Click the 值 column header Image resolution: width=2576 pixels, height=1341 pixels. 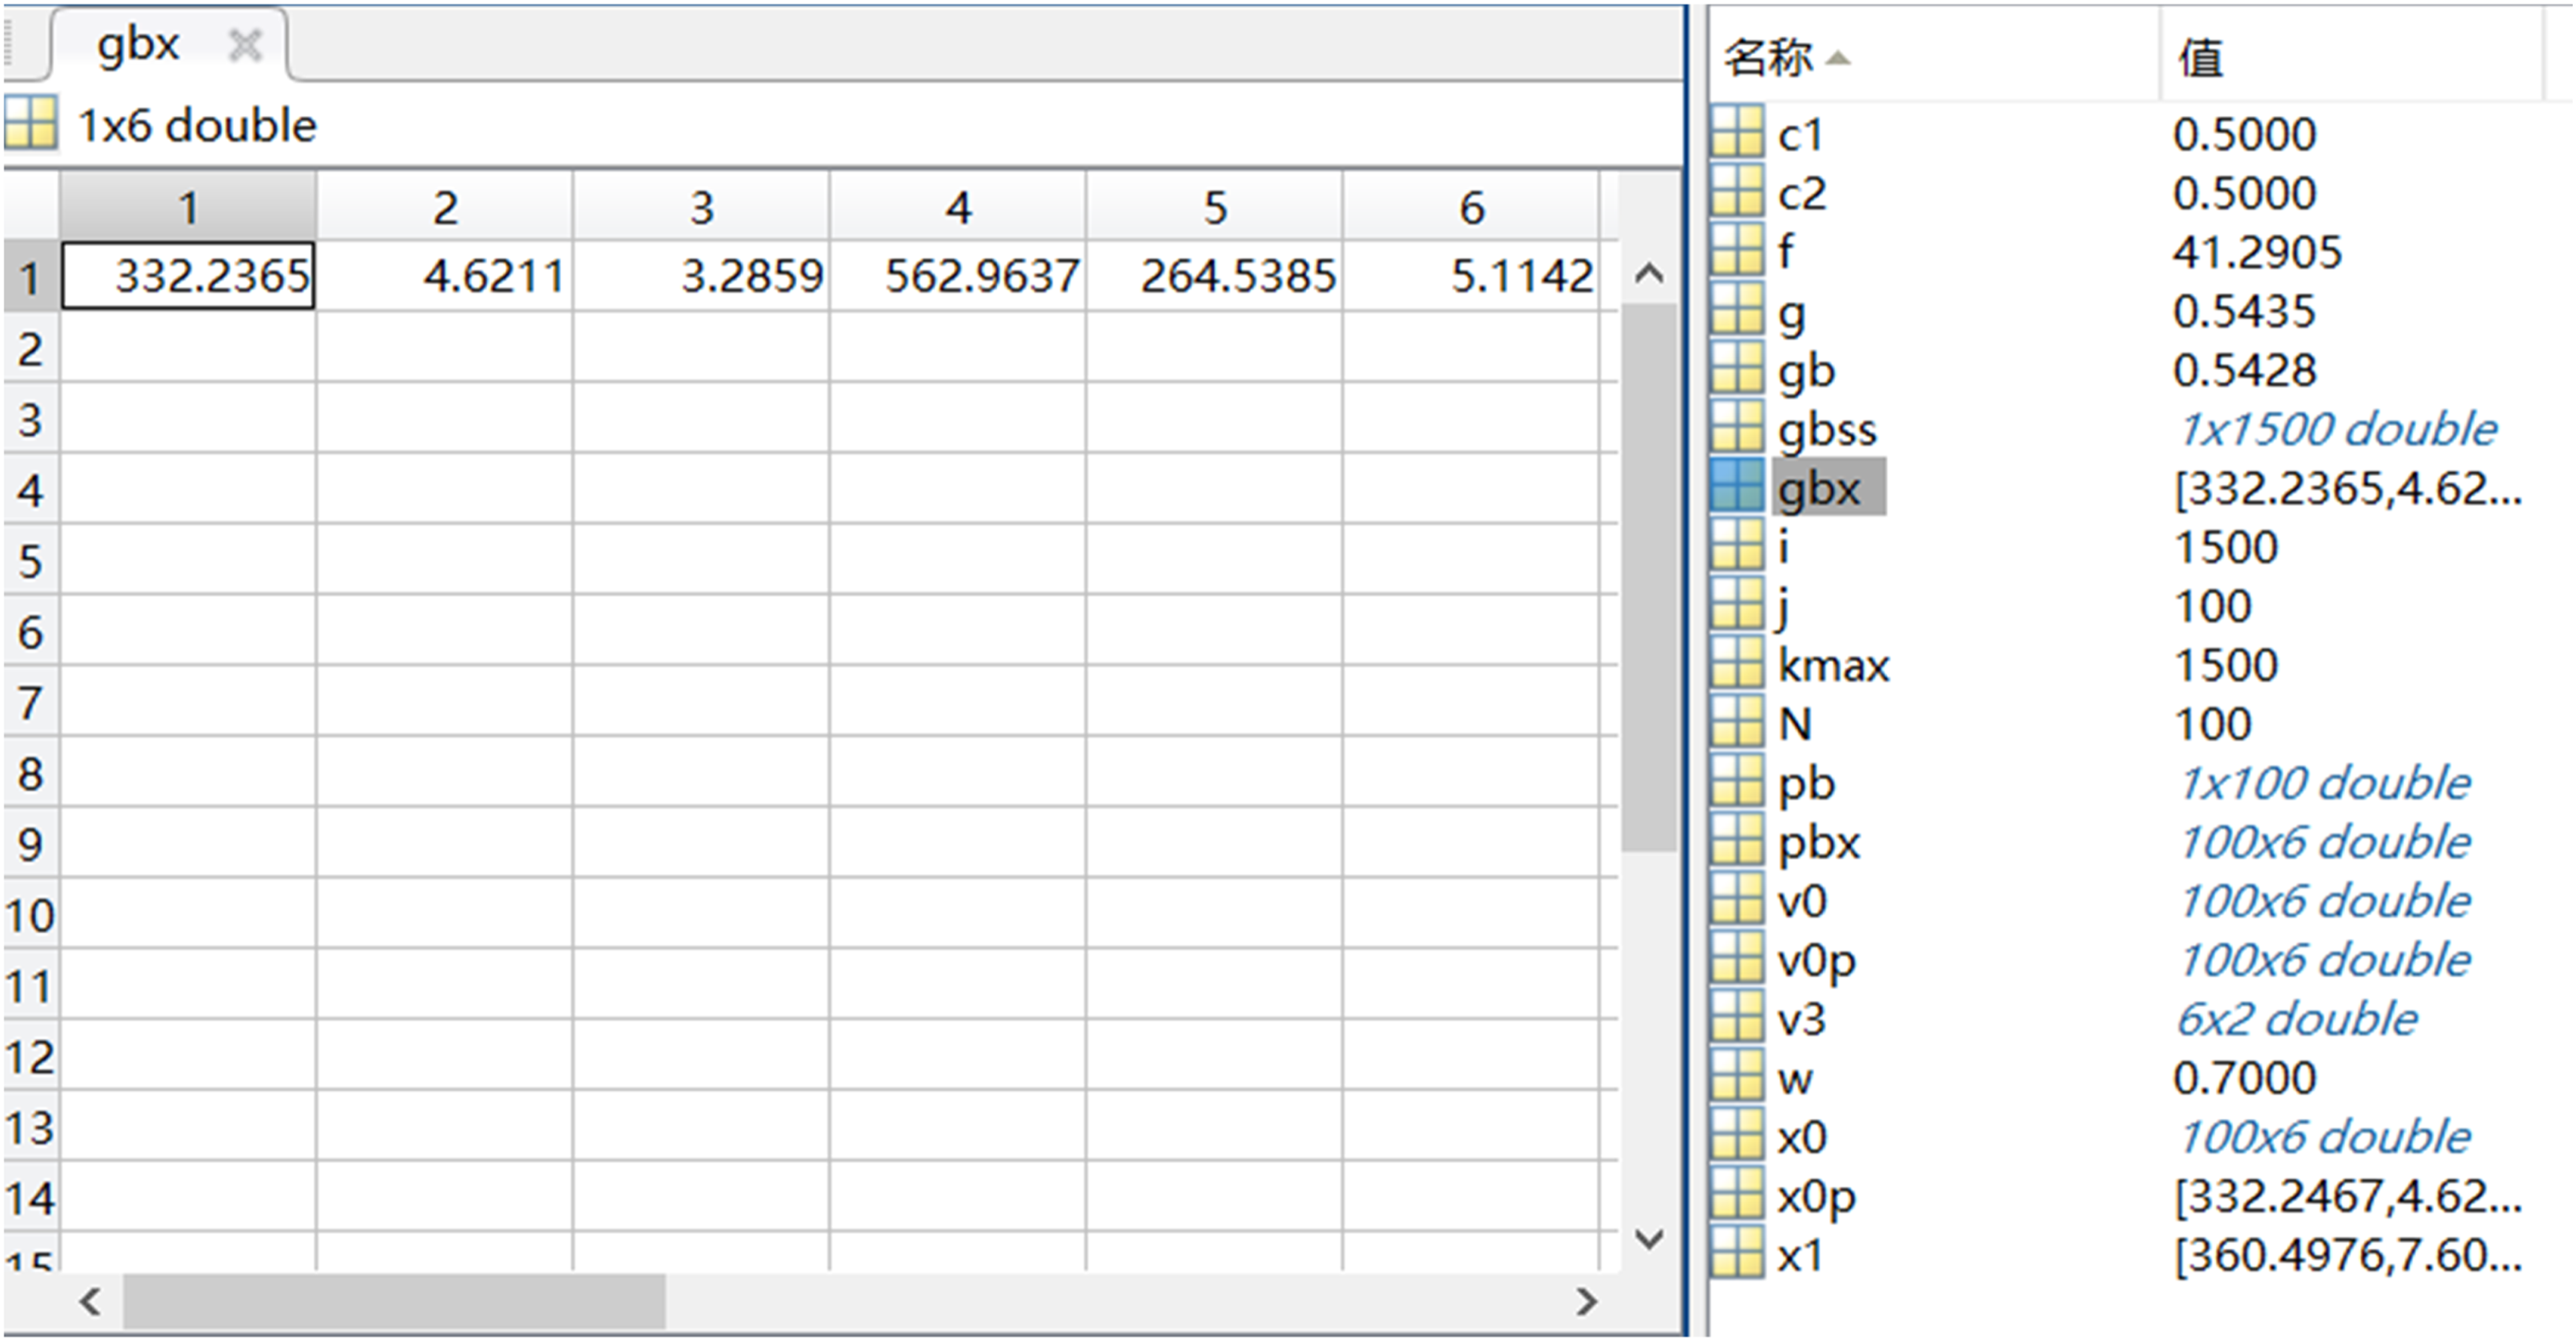coord(2201,57)
